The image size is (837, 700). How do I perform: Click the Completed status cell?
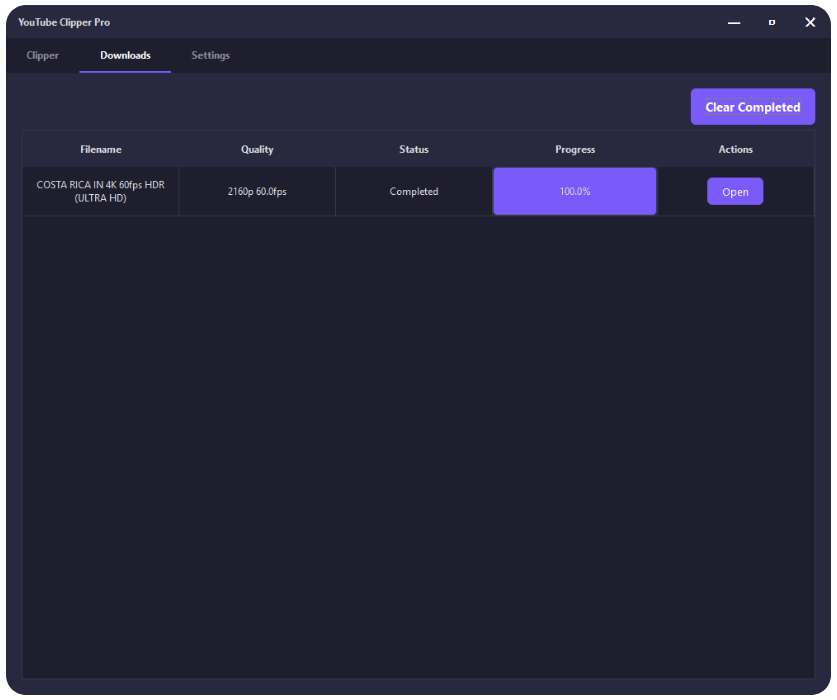point(414,191)
